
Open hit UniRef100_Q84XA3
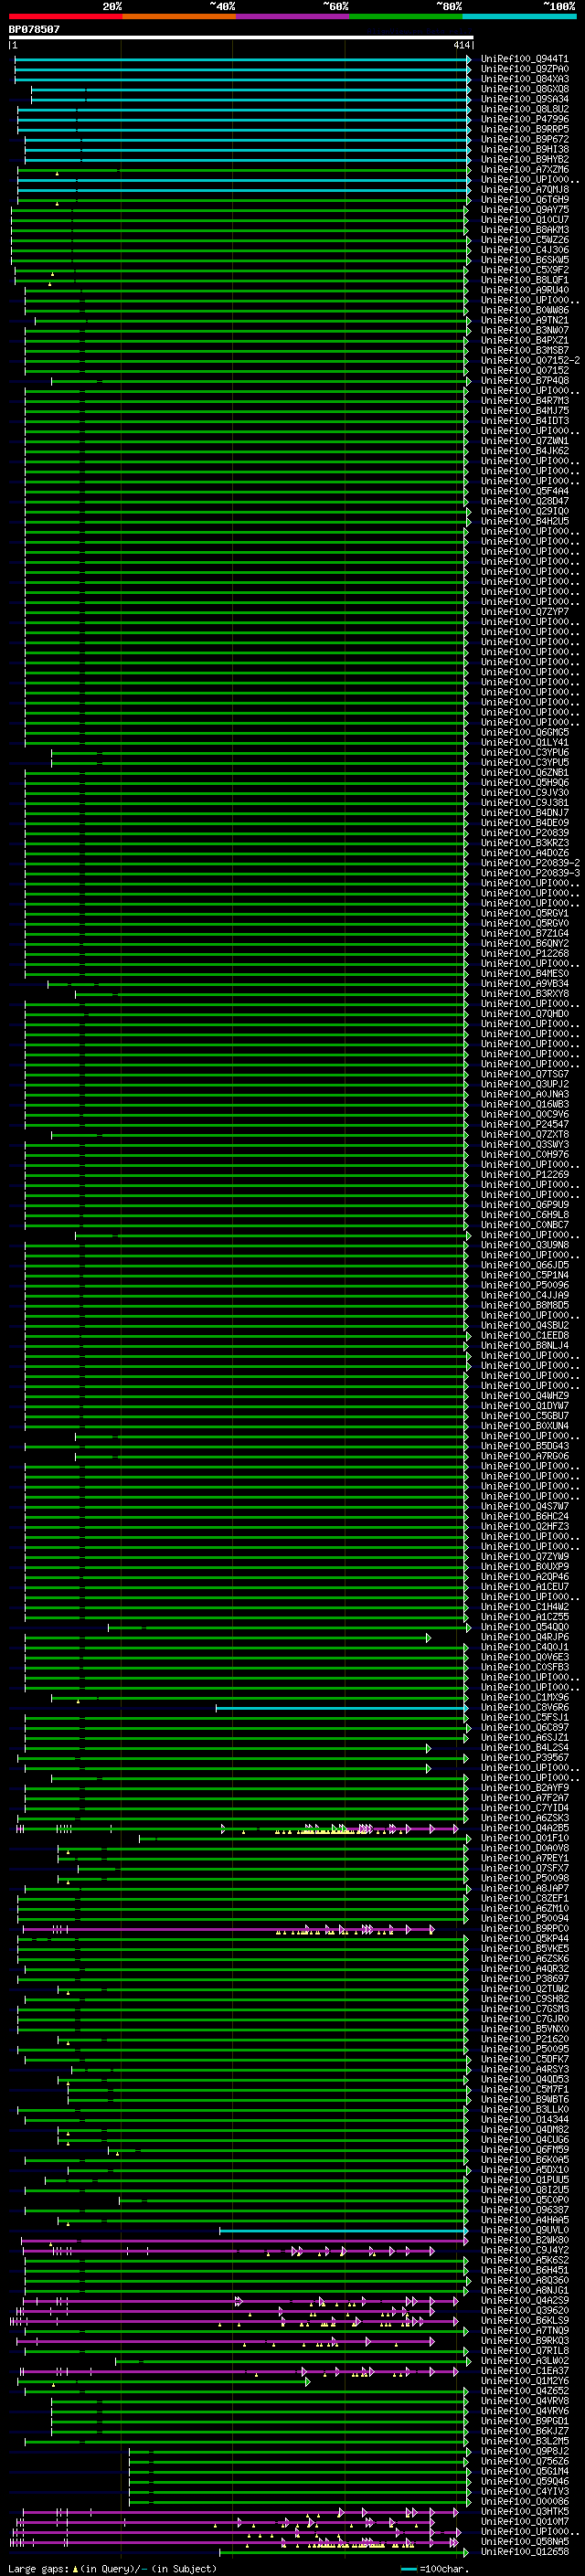click(x=524, y=79)
